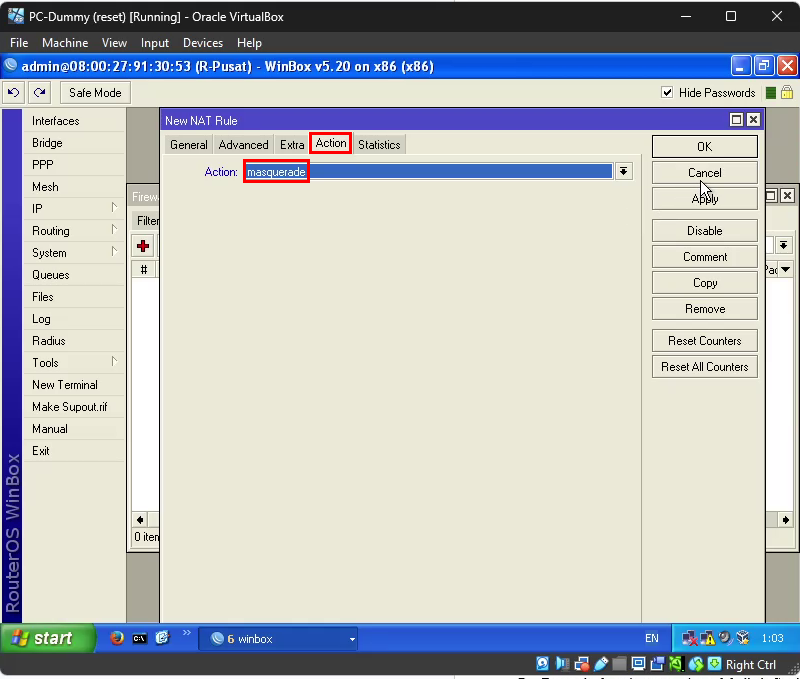The width and height of the screenshot is (800, 679).
Task: Open Queues in the WinBox sidebar
Action: (x=74, y=275)
